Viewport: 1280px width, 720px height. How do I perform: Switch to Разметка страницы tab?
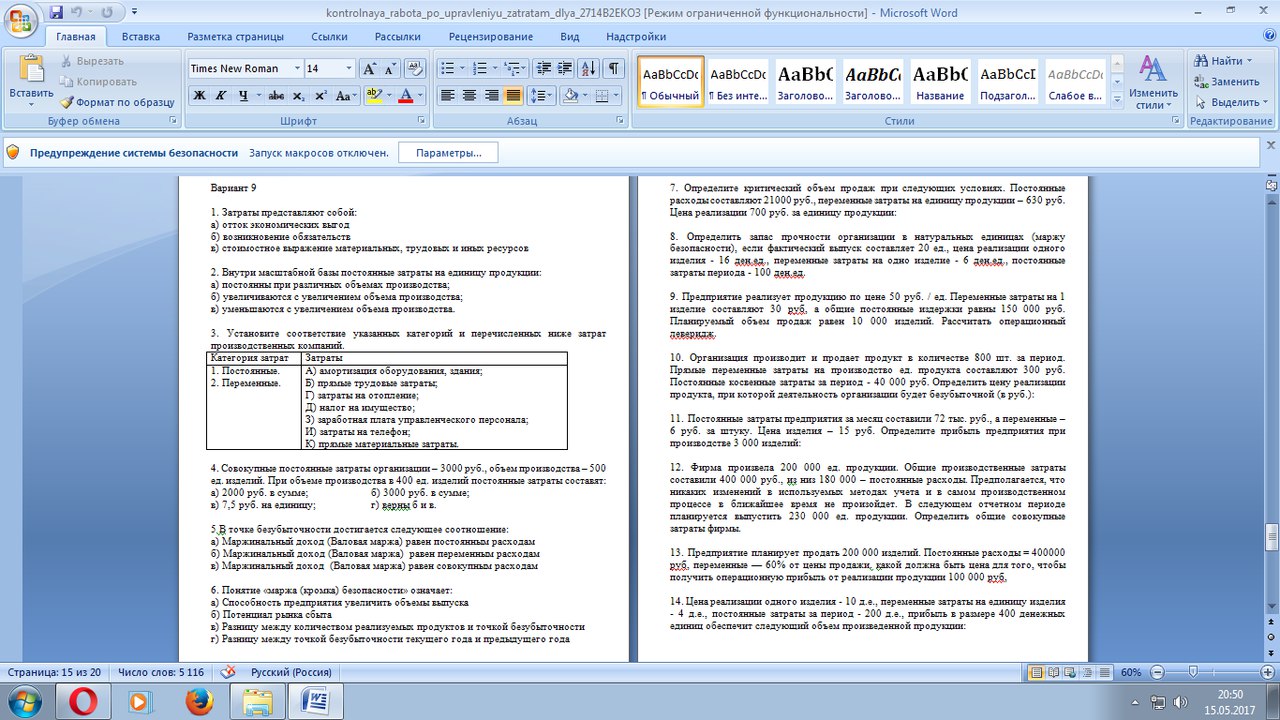point(235,37)
